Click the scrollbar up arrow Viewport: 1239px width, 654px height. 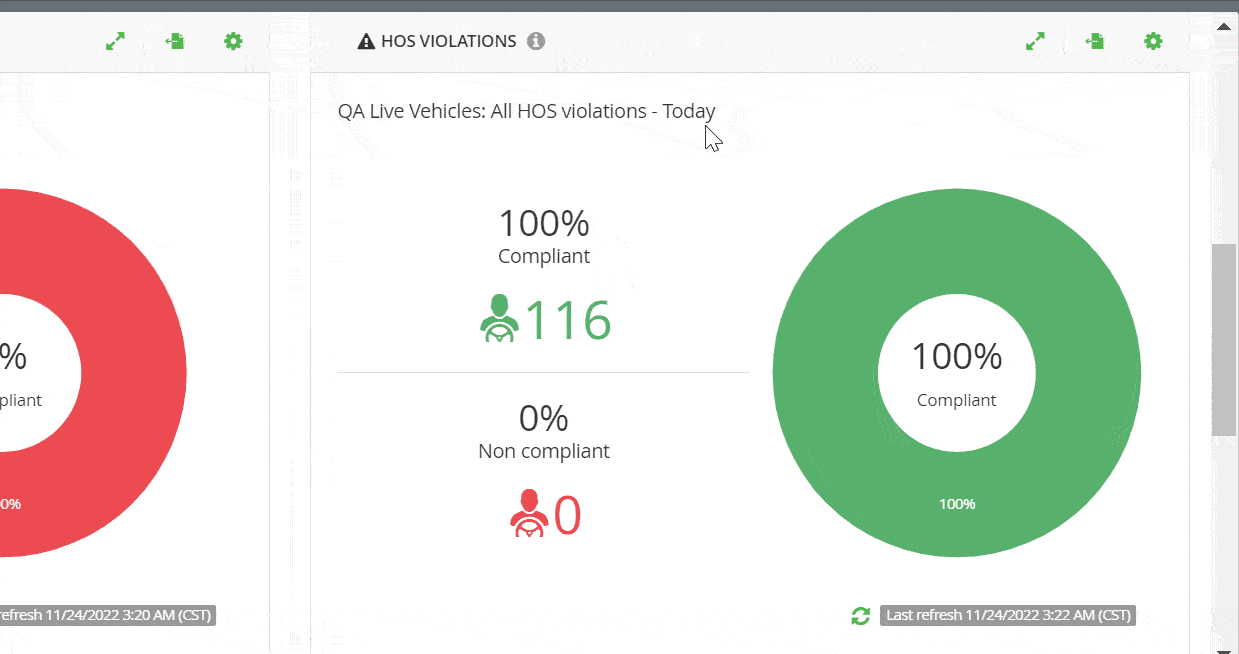(1224, 27)
